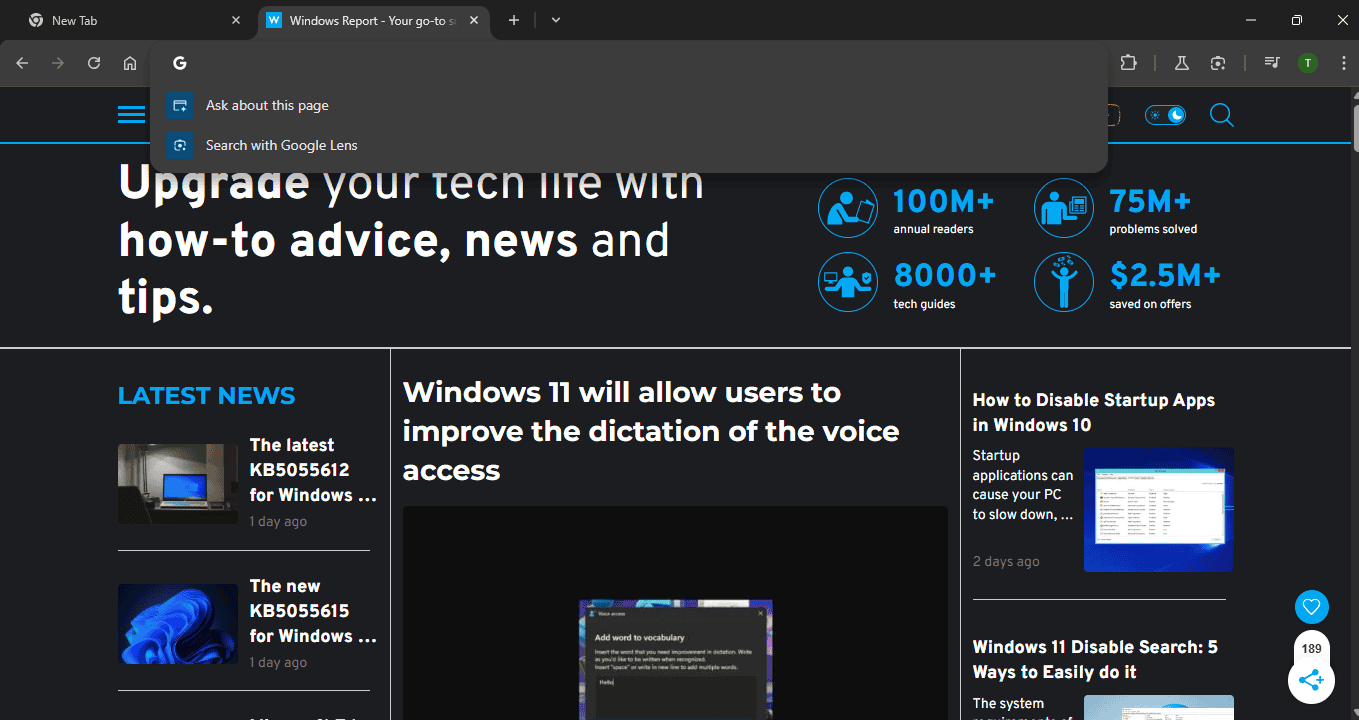This screenshot has height=720, width=1359.
Task: Click the LATEST NEWS heading
Action: pos(207,396)
